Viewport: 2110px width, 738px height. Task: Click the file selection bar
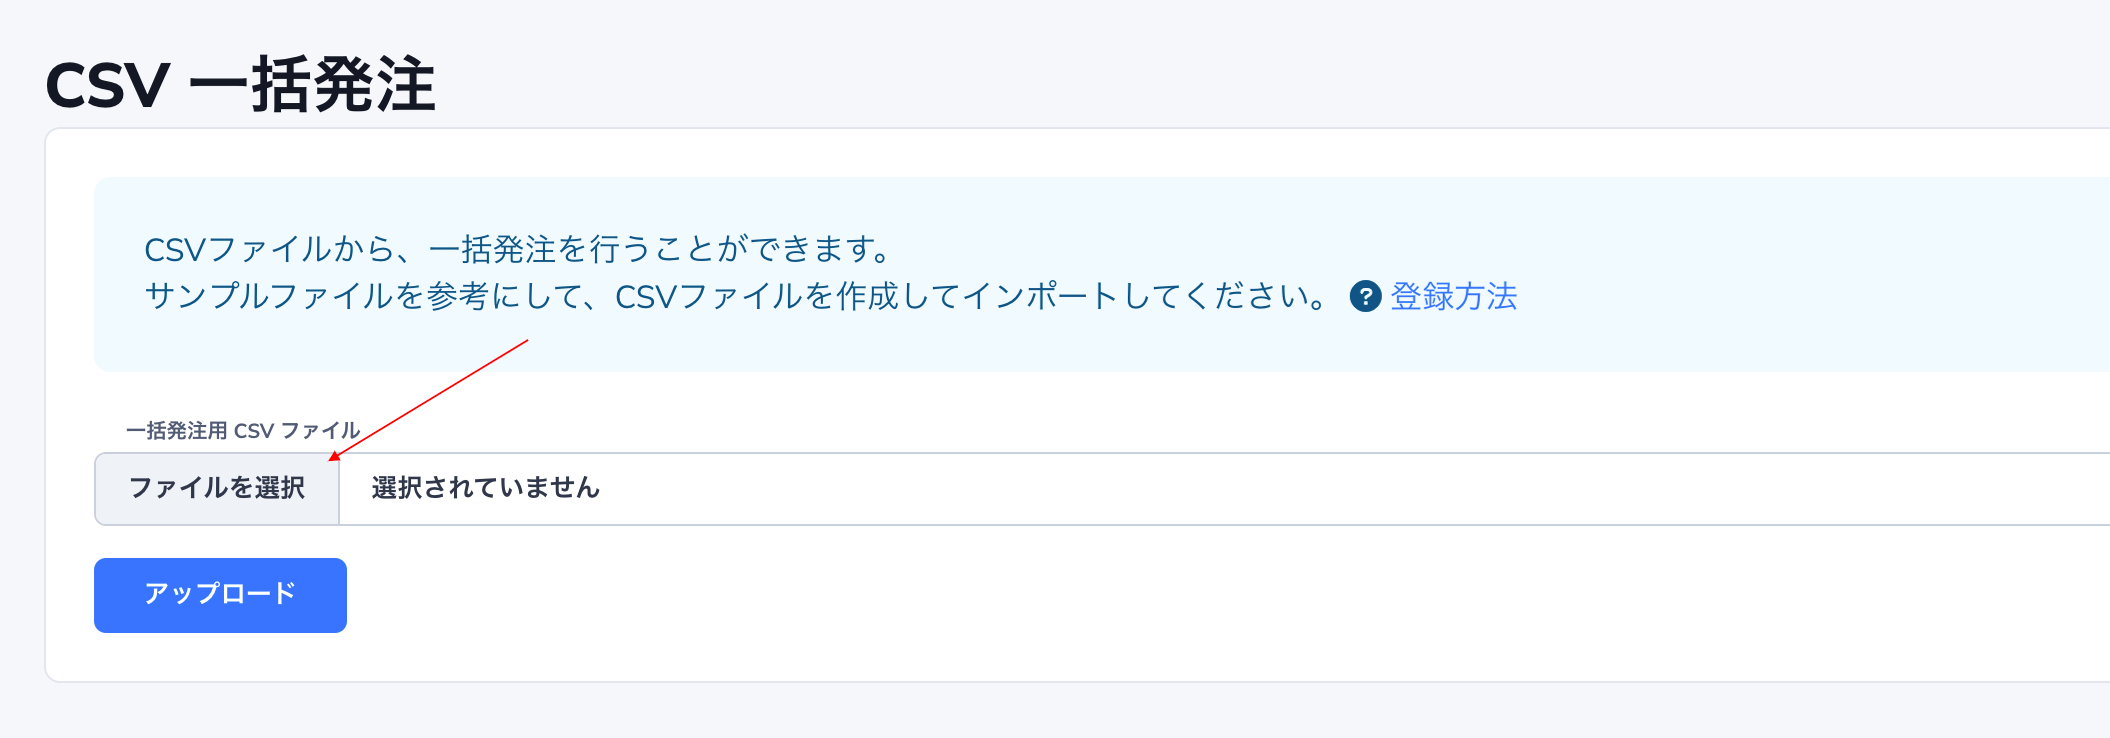point(700,489)
